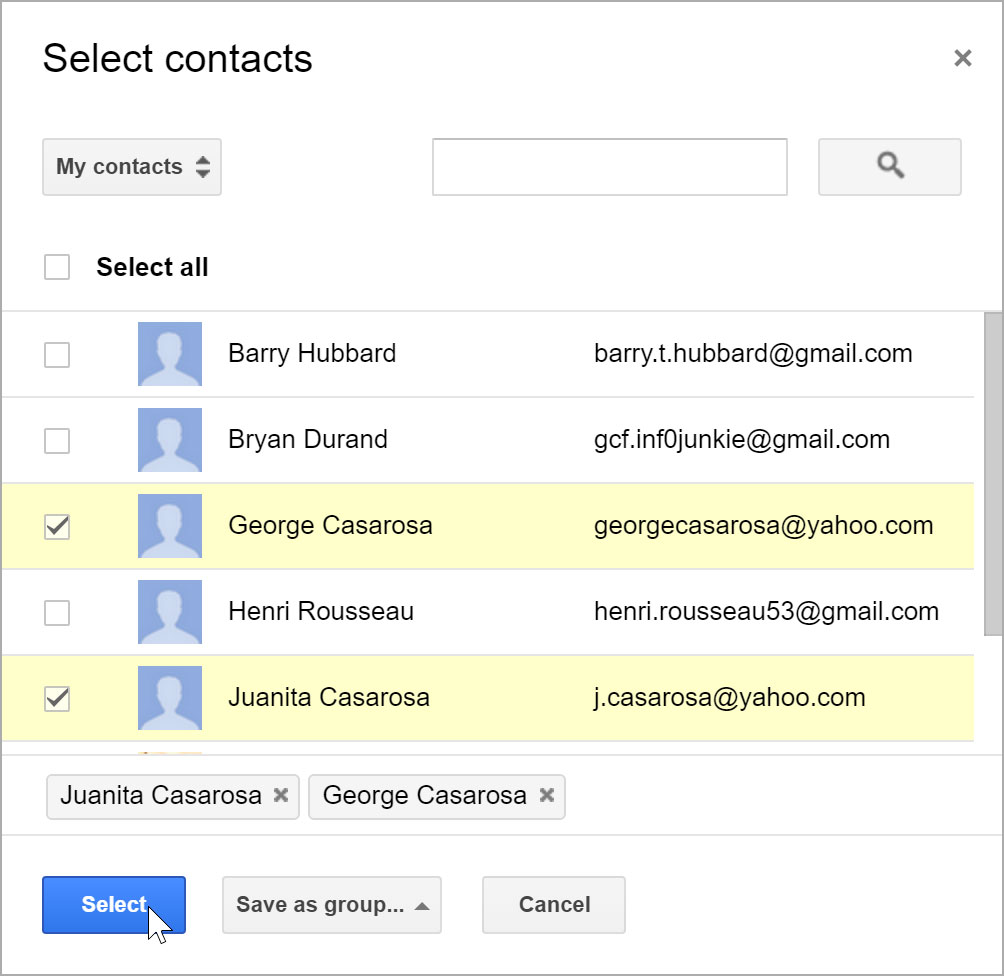The width and height of the screenshot is (1004, 976).
Task: Close the Select contacts dialog
Action: coord(962,57)
